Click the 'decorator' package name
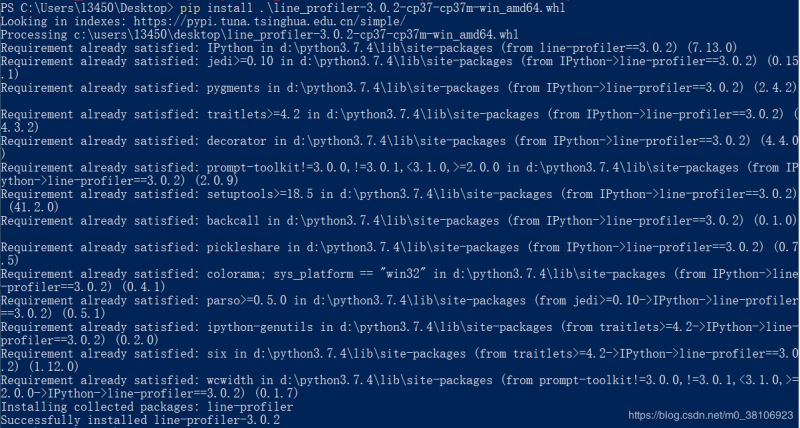800x428 pixels. pyautogui.click(x=237, y=141)
